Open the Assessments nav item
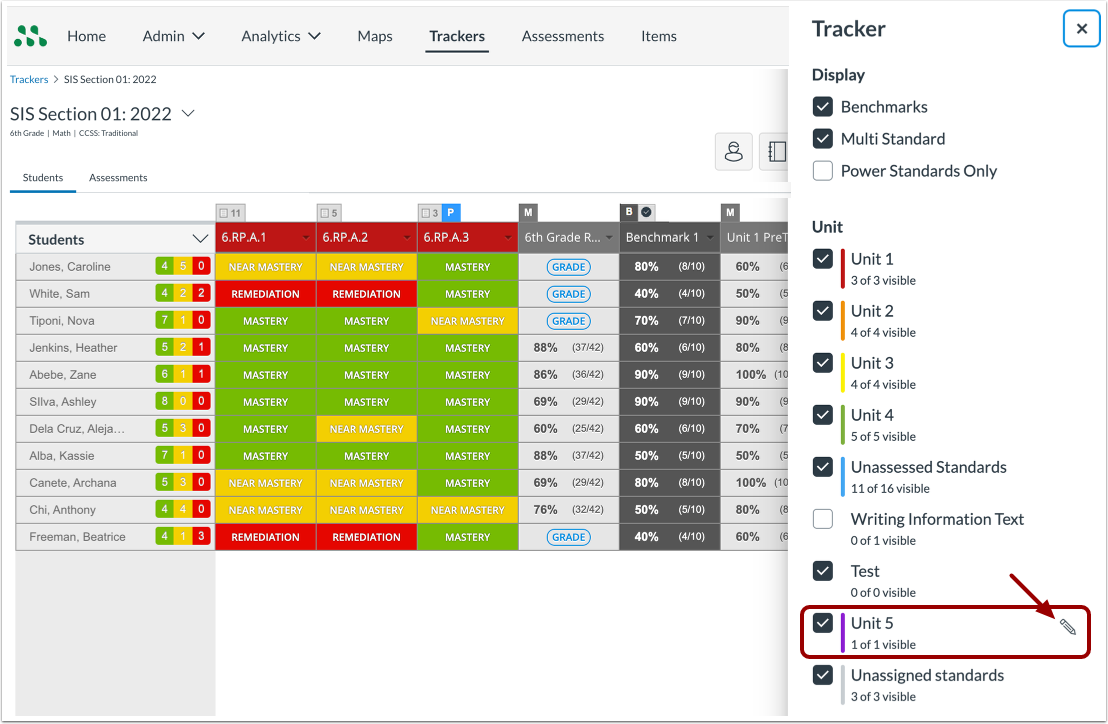Viewport: 1108px width, 724px height. [562, 36]
